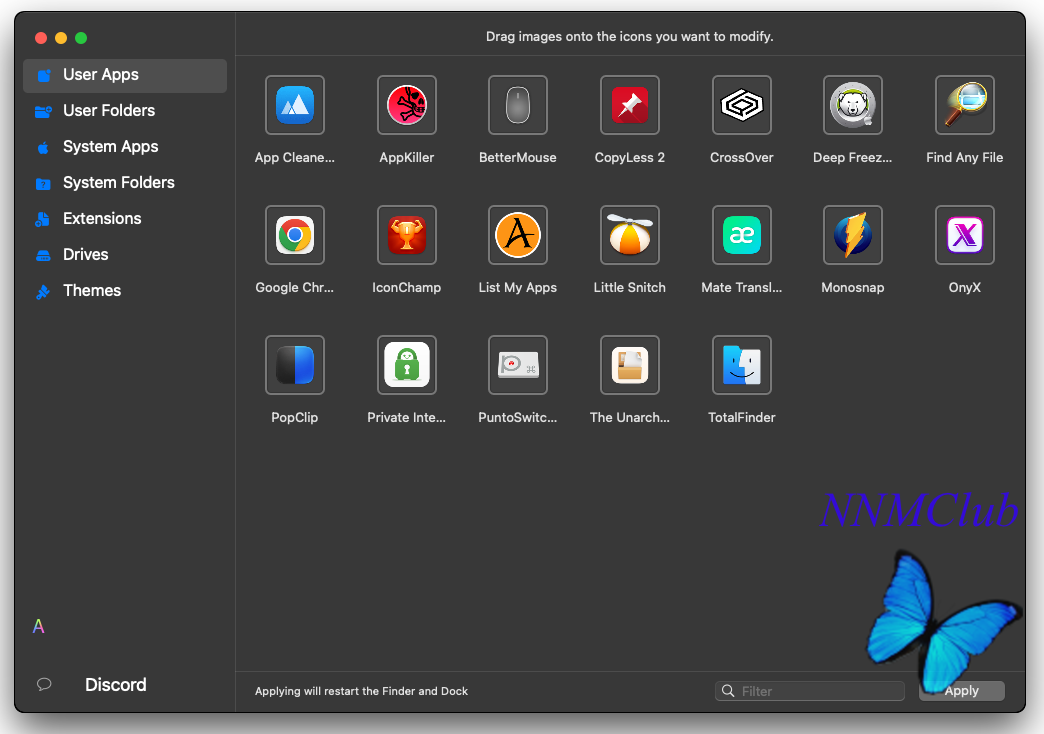Click the "Private Inte..." app label
1044x734 pixels.
point(407,418)
